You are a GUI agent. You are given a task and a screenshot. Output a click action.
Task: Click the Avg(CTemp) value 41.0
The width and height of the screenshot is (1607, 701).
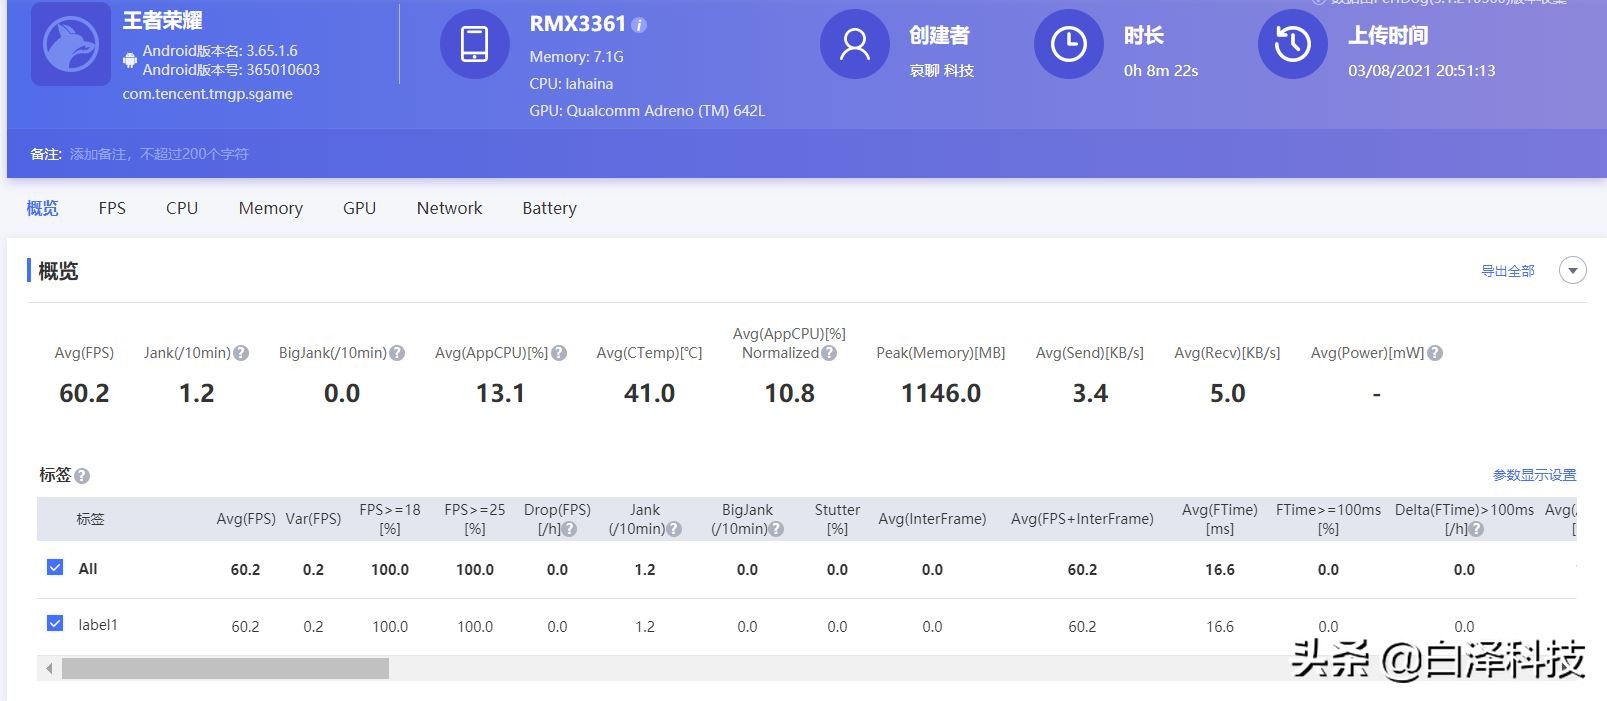click(650, 394)
